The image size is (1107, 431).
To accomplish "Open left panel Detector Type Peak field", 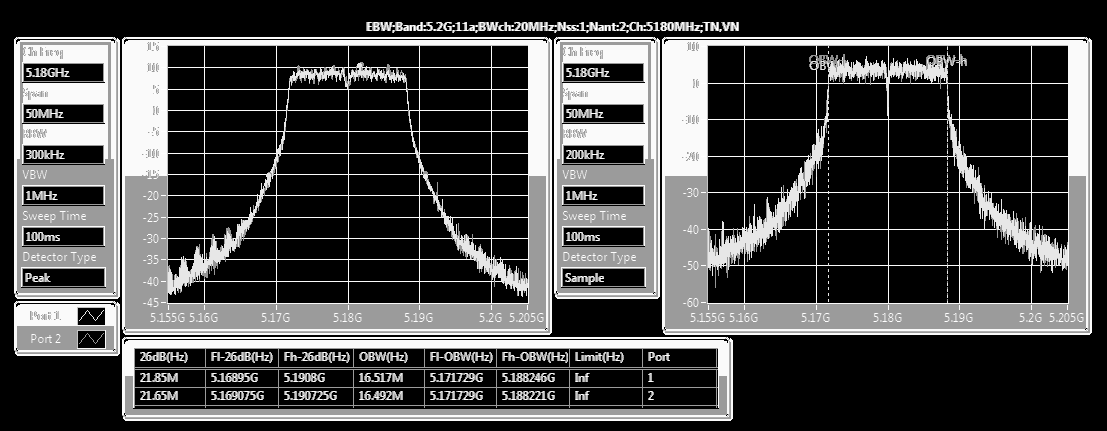I will (x=64, y=278).
